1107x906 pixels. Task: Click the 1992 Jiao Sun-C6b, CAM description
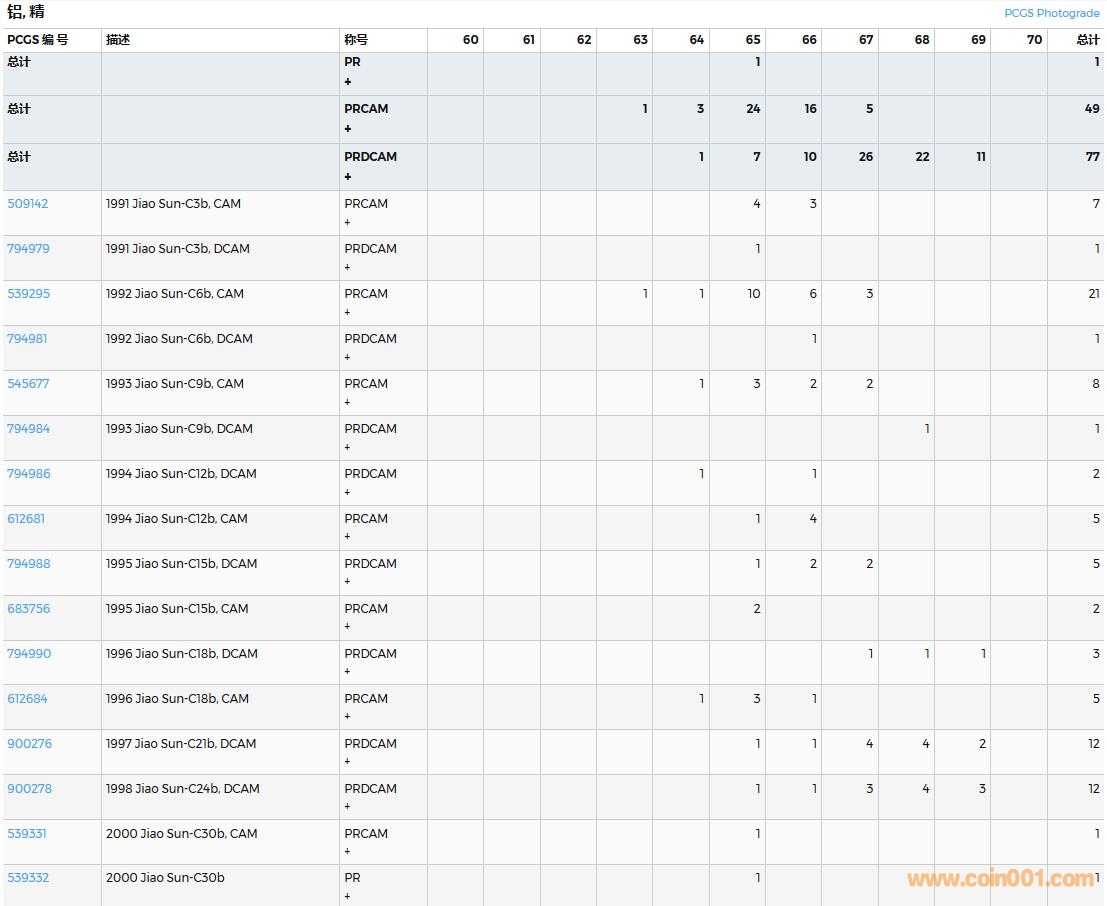[174, 294]
